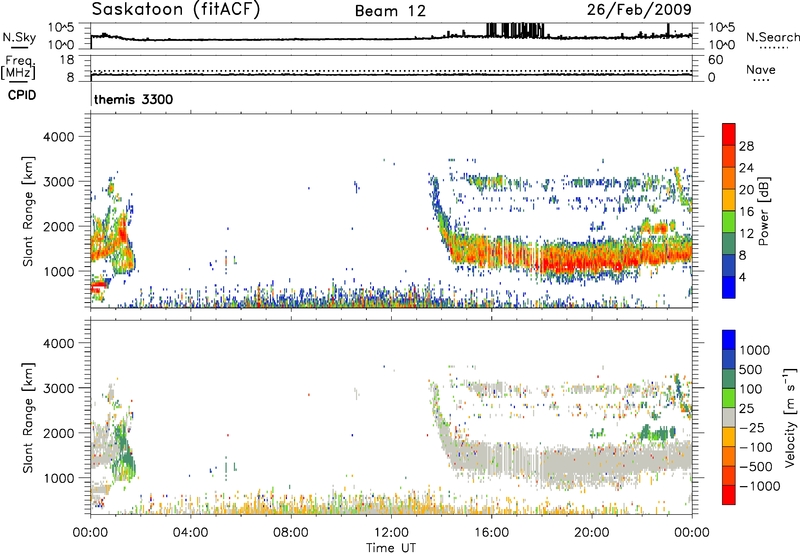Click the '4000' tick on power plot range axis
The width and height of the screenshot is (800, 554).
click(59, 137)
